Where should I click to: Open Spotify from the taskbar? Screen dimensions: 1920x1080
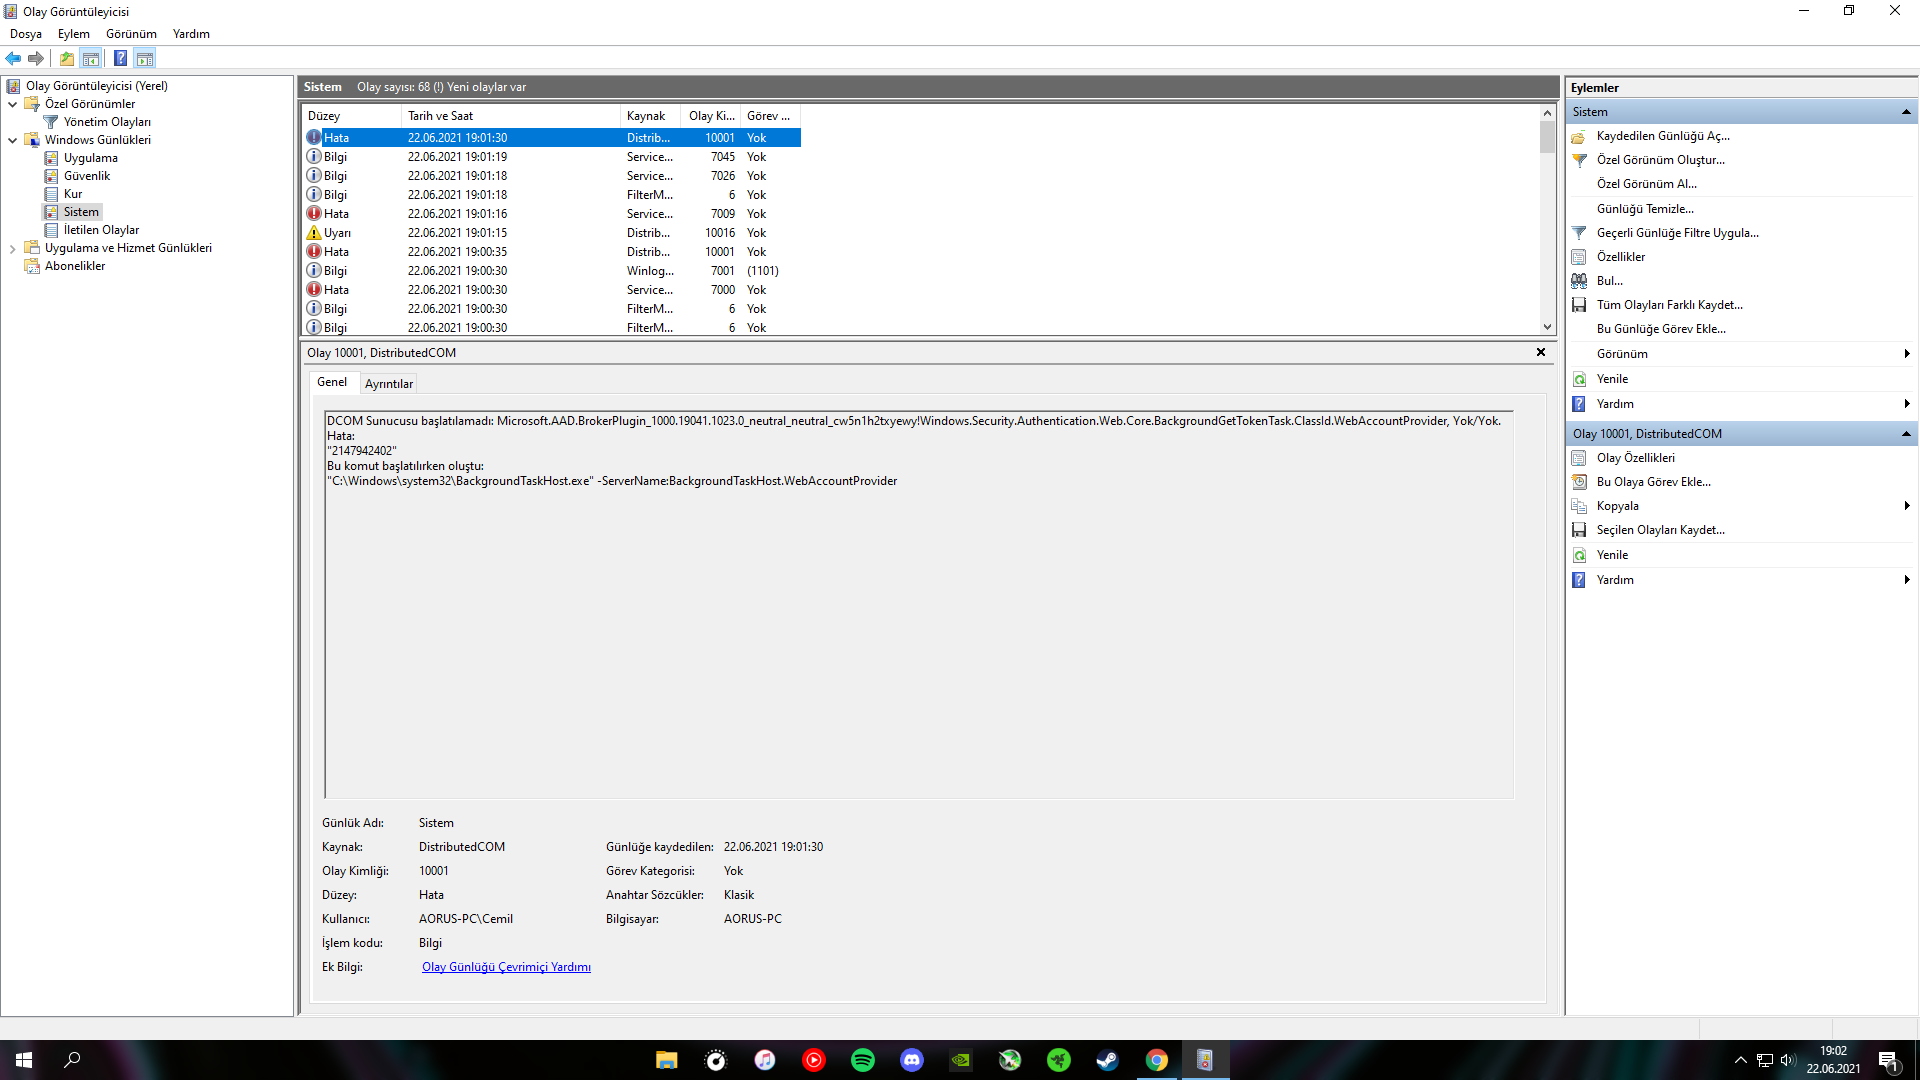pyautogui.click(x=862, y=1060)
